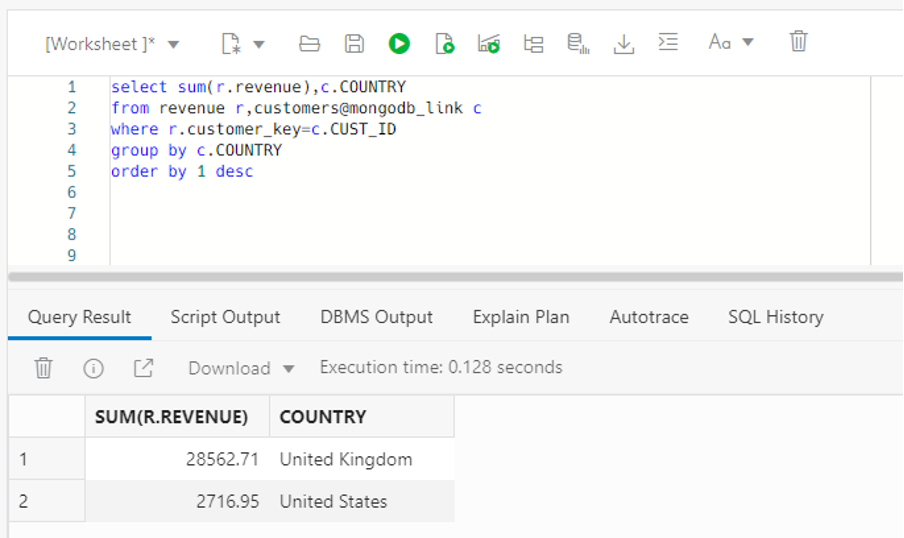Open the Explain Plan tab
Screen dimensions: 904x538
click(x=521, y=317)
